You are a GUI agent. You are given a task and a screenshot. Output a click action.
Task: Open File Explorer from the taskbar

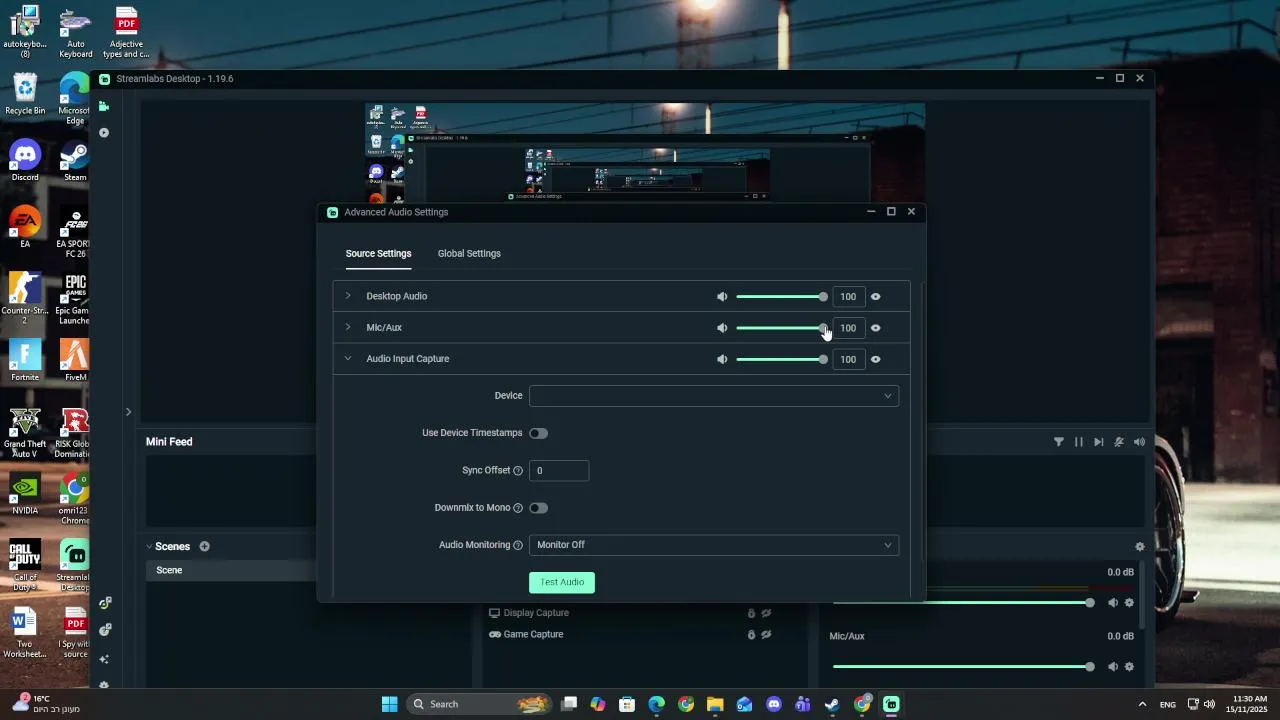click(714, 704)
